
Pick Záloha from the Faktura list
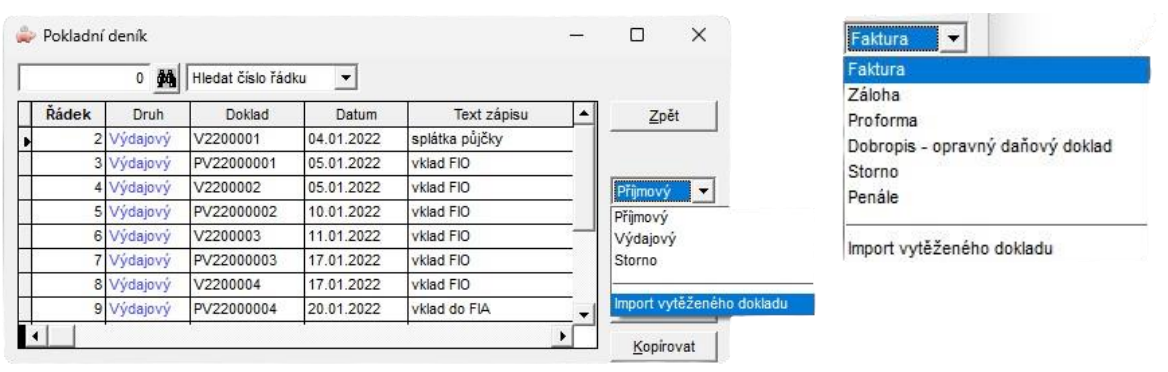click(873, 95)
